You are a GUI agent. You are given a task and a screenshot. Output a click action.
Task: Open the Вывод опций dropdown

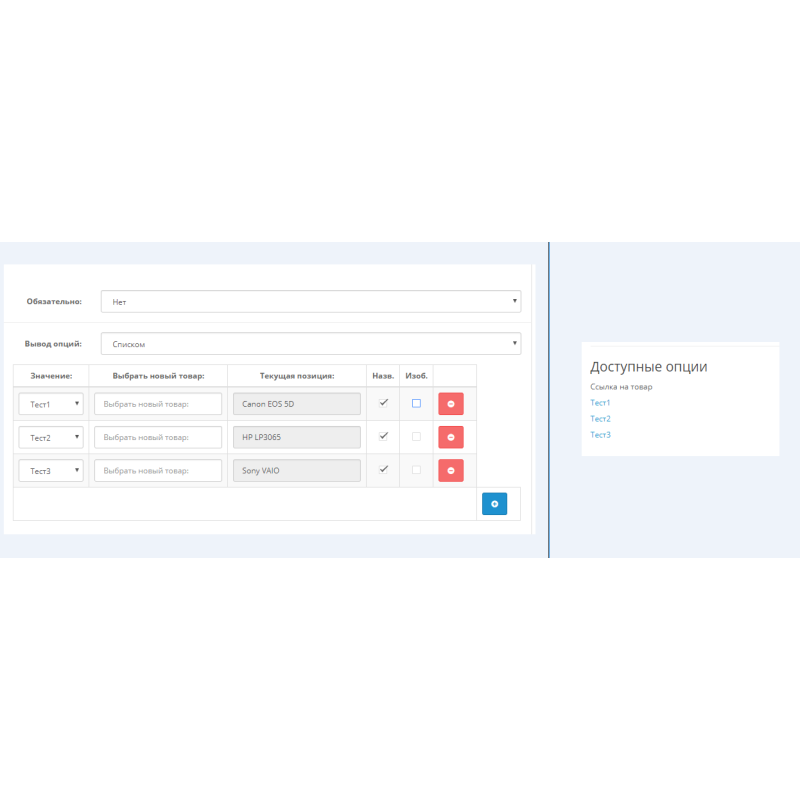pyautogui.click(x=310, y=342)
